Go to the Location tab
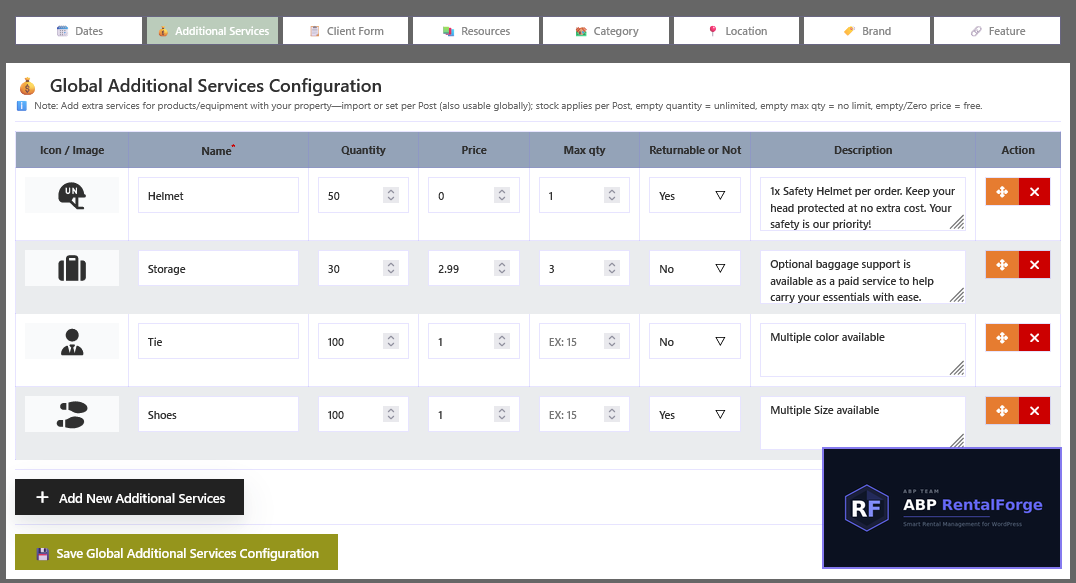Viewport: 1076px width, 583px height. point(736,31)
